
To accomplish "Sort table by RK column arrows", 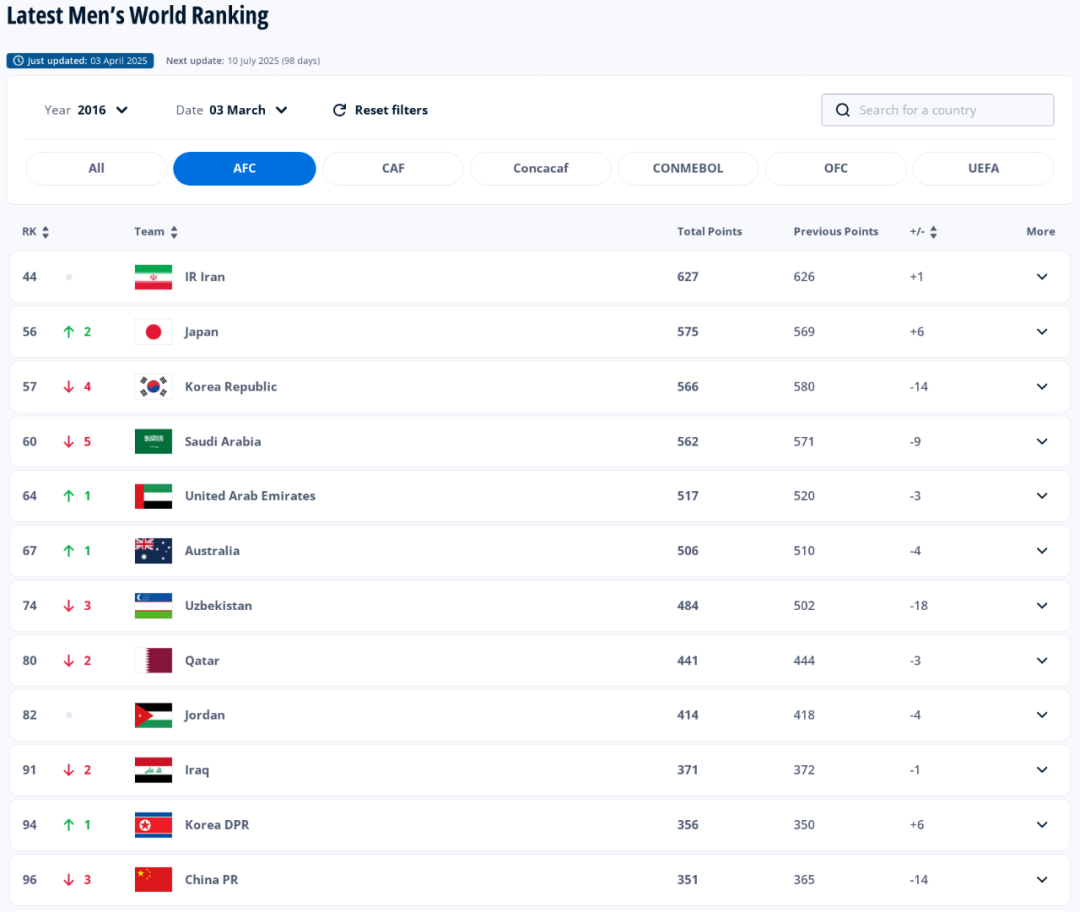I will (46, 232).
